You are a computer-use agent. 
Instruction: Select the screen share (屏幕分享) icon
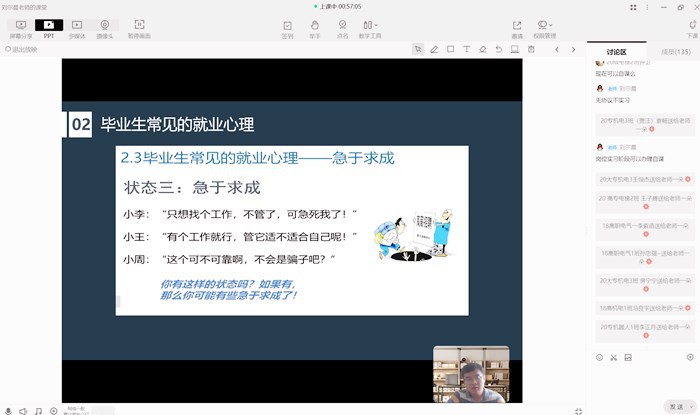pos(20,26)
